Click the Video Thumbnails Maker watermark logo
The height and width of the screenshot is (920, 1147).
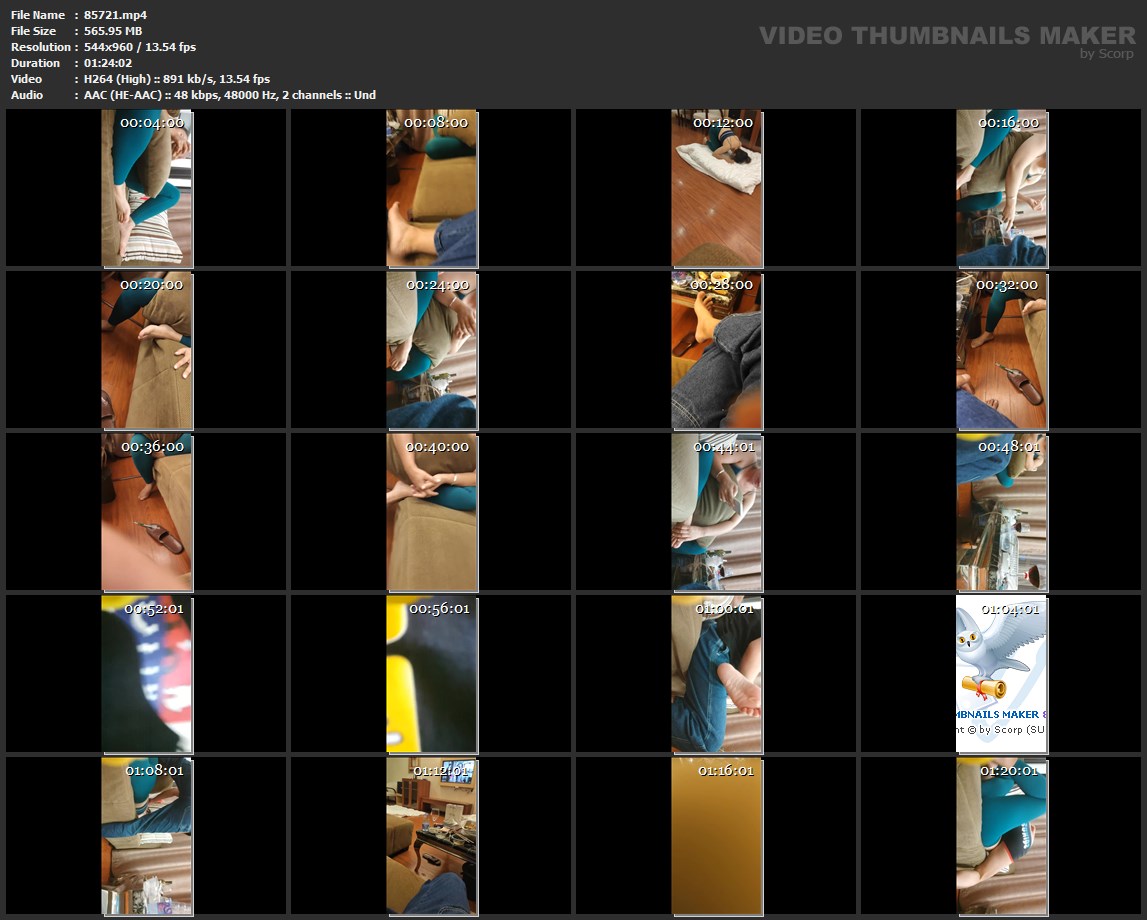tap(946, 36)
